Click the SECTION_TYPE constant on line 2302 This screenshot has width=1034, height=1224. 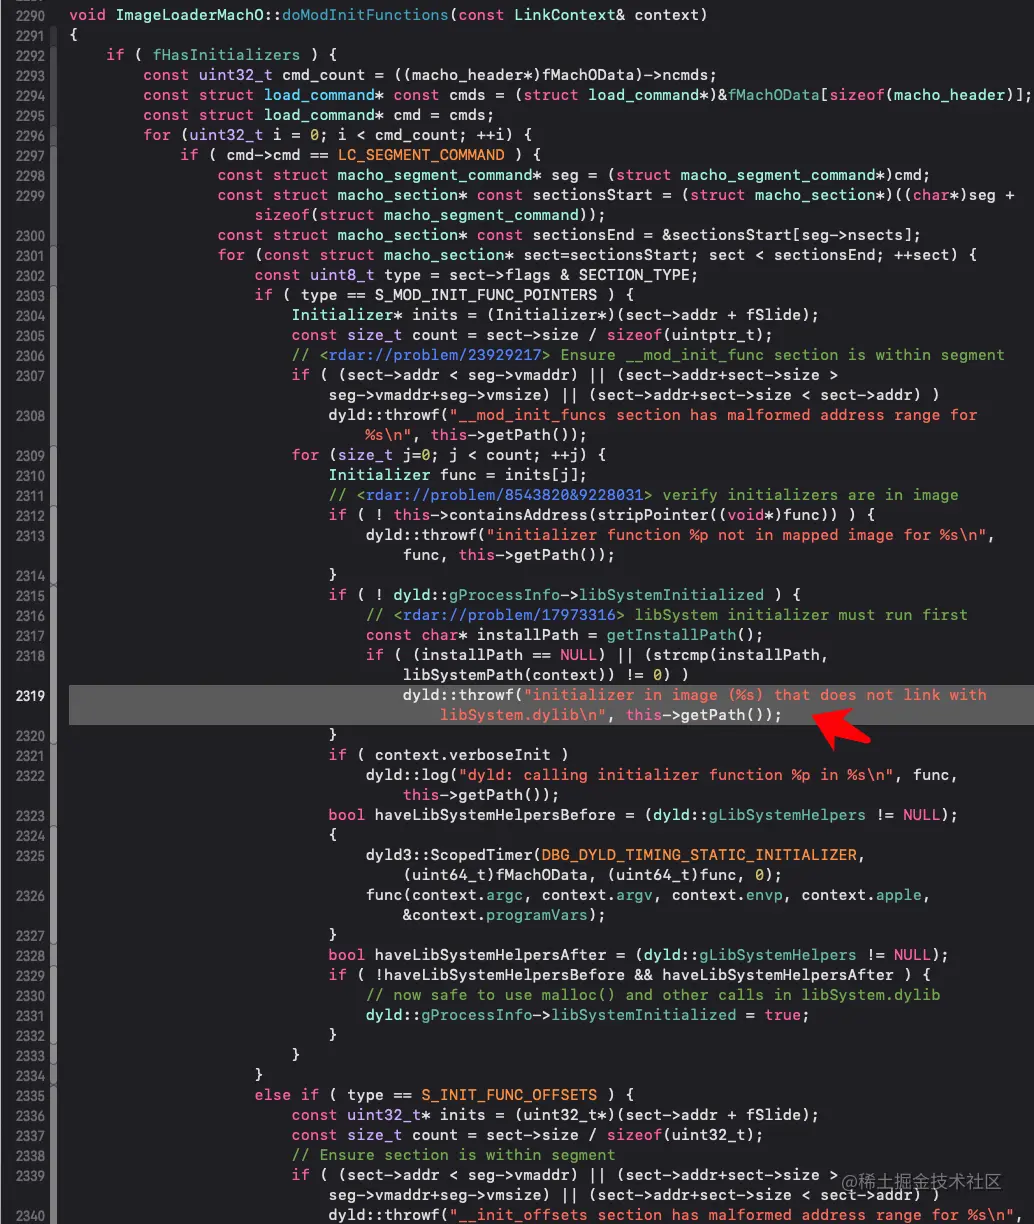click(x=635, y=275)
